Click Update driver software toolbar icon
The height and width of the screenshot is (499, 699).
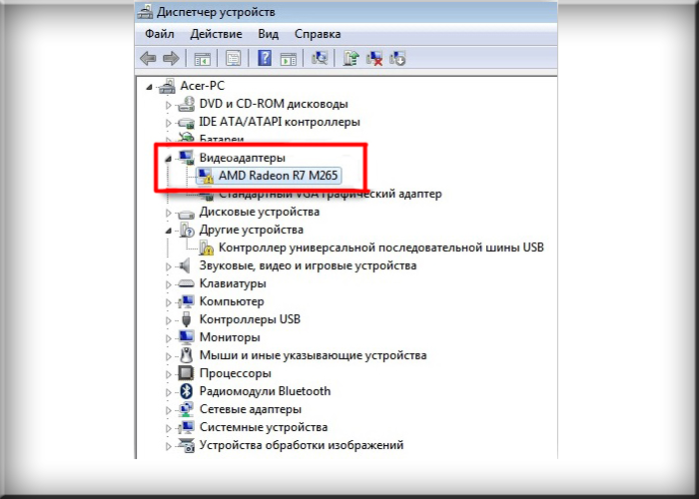[x=351, y=58]
